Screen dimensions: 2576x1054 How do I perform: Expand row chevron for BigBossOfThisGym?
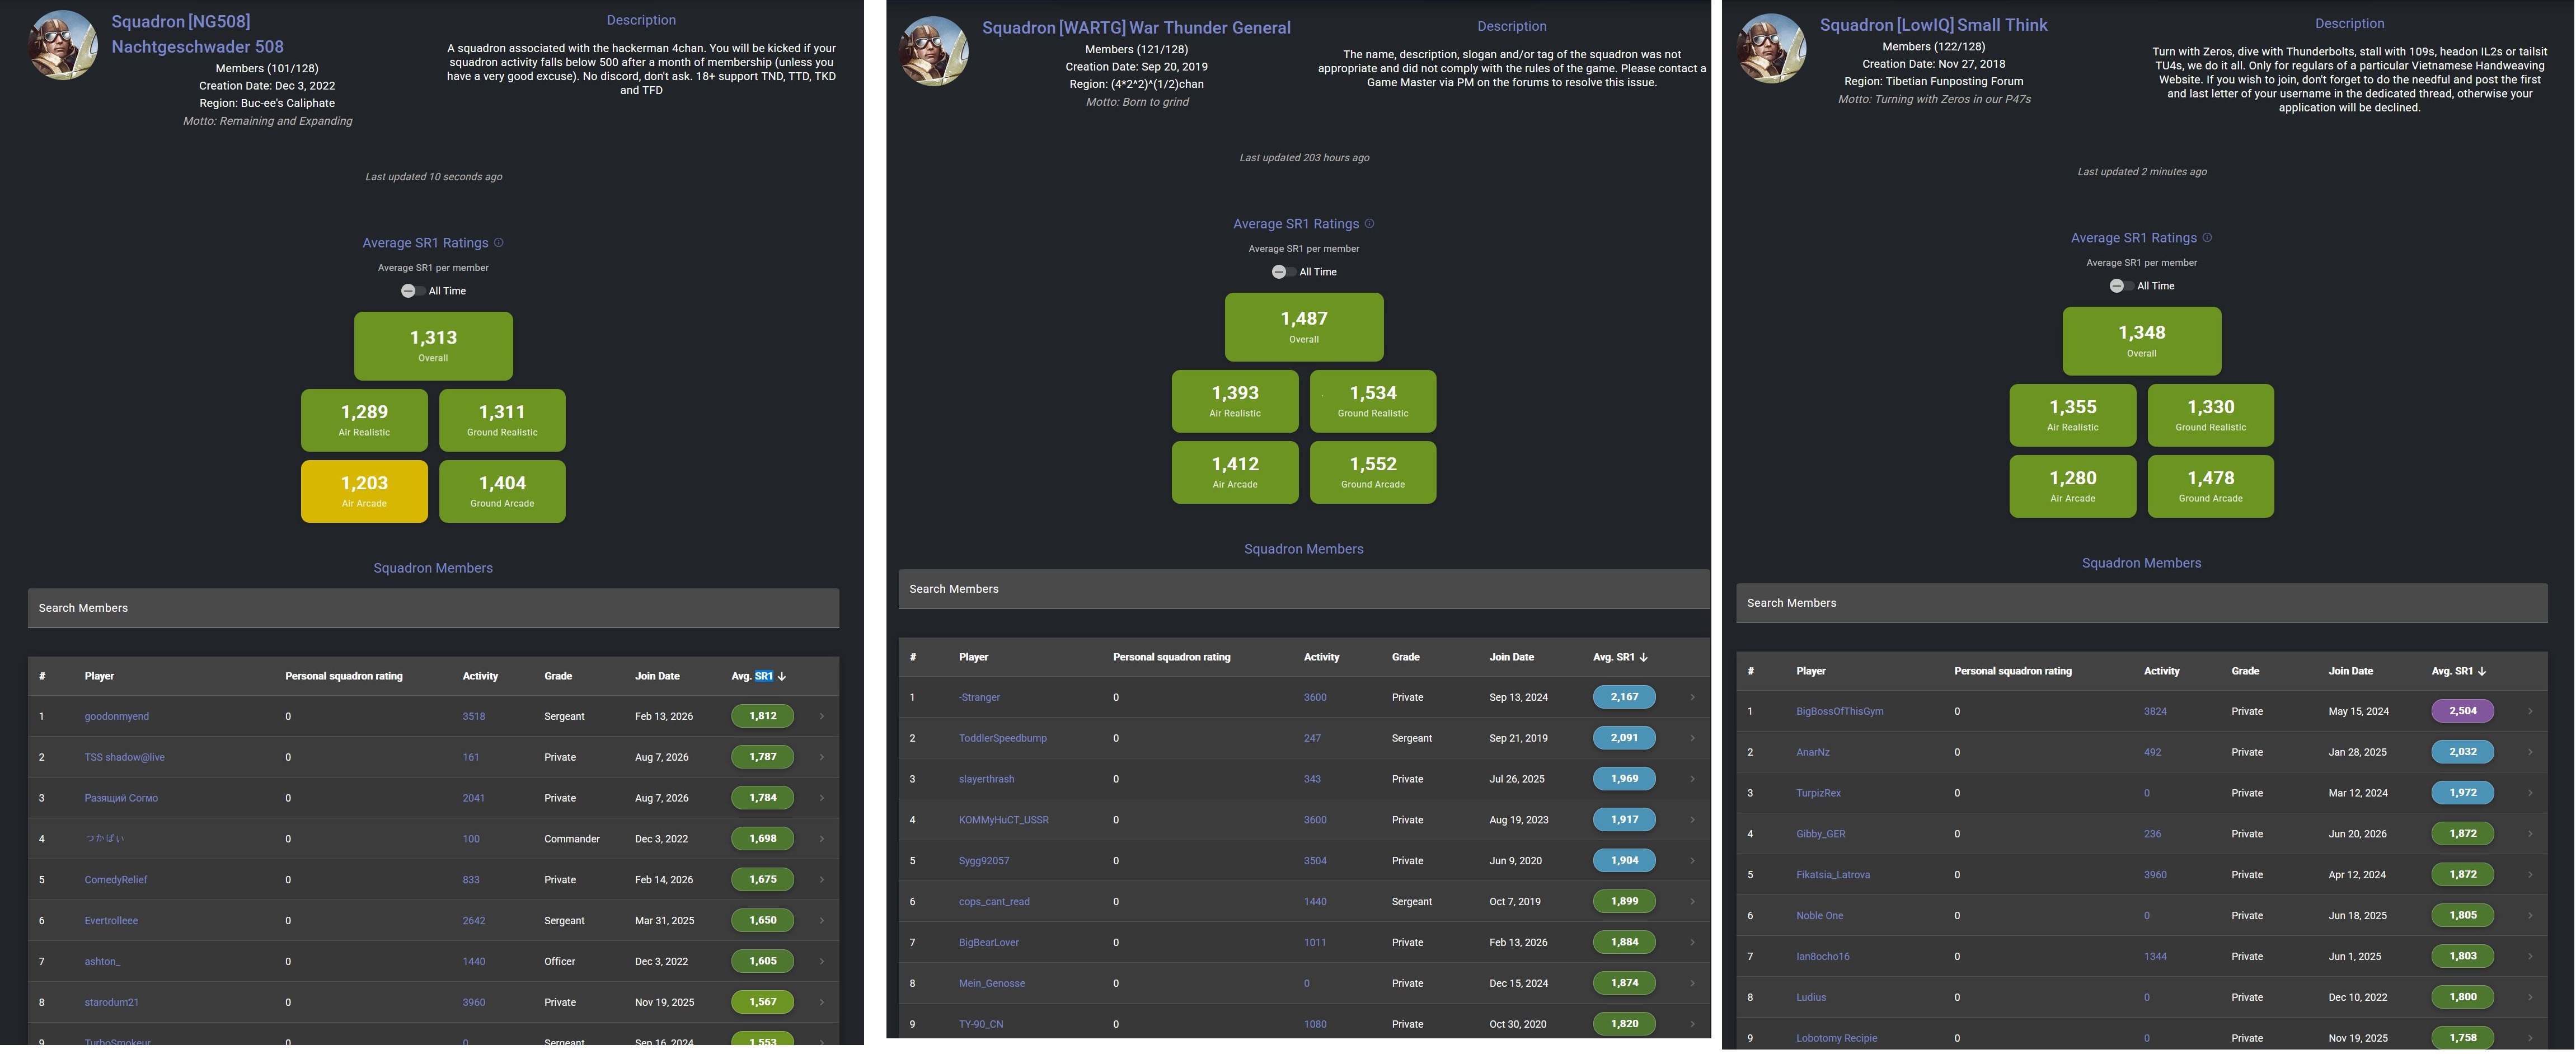(x=2530, y=711)
